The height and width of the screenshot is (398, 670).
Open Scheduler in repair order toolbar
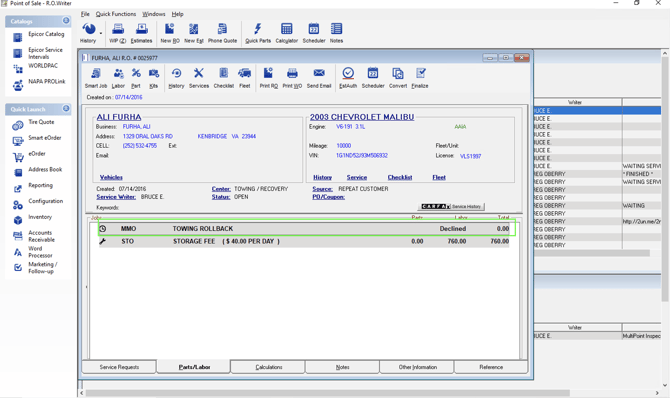point(373,78)
